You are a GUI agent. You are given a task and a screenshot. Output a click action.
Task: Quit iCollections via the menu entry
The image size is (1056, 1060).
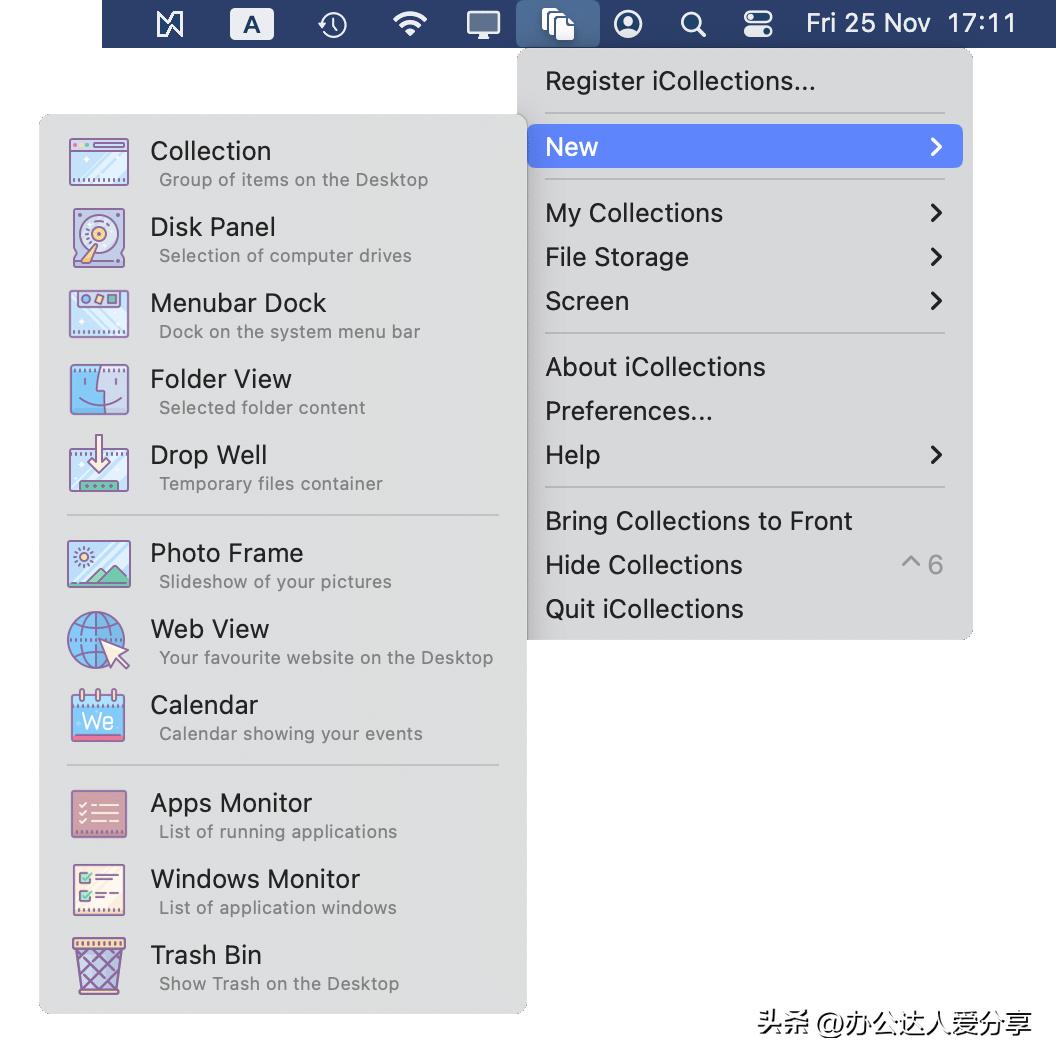(644, 609)
